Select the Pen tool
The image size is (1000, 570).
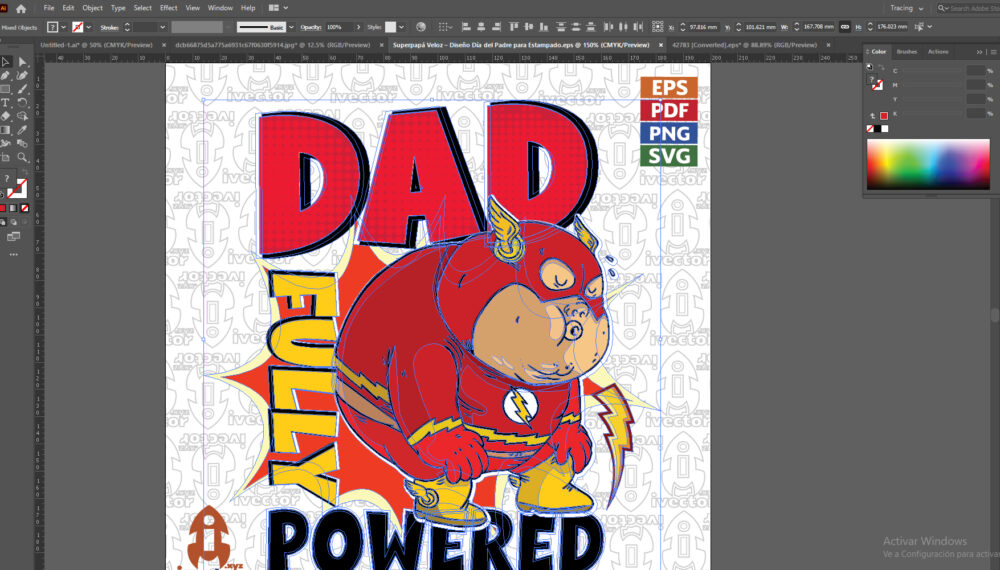6,75
